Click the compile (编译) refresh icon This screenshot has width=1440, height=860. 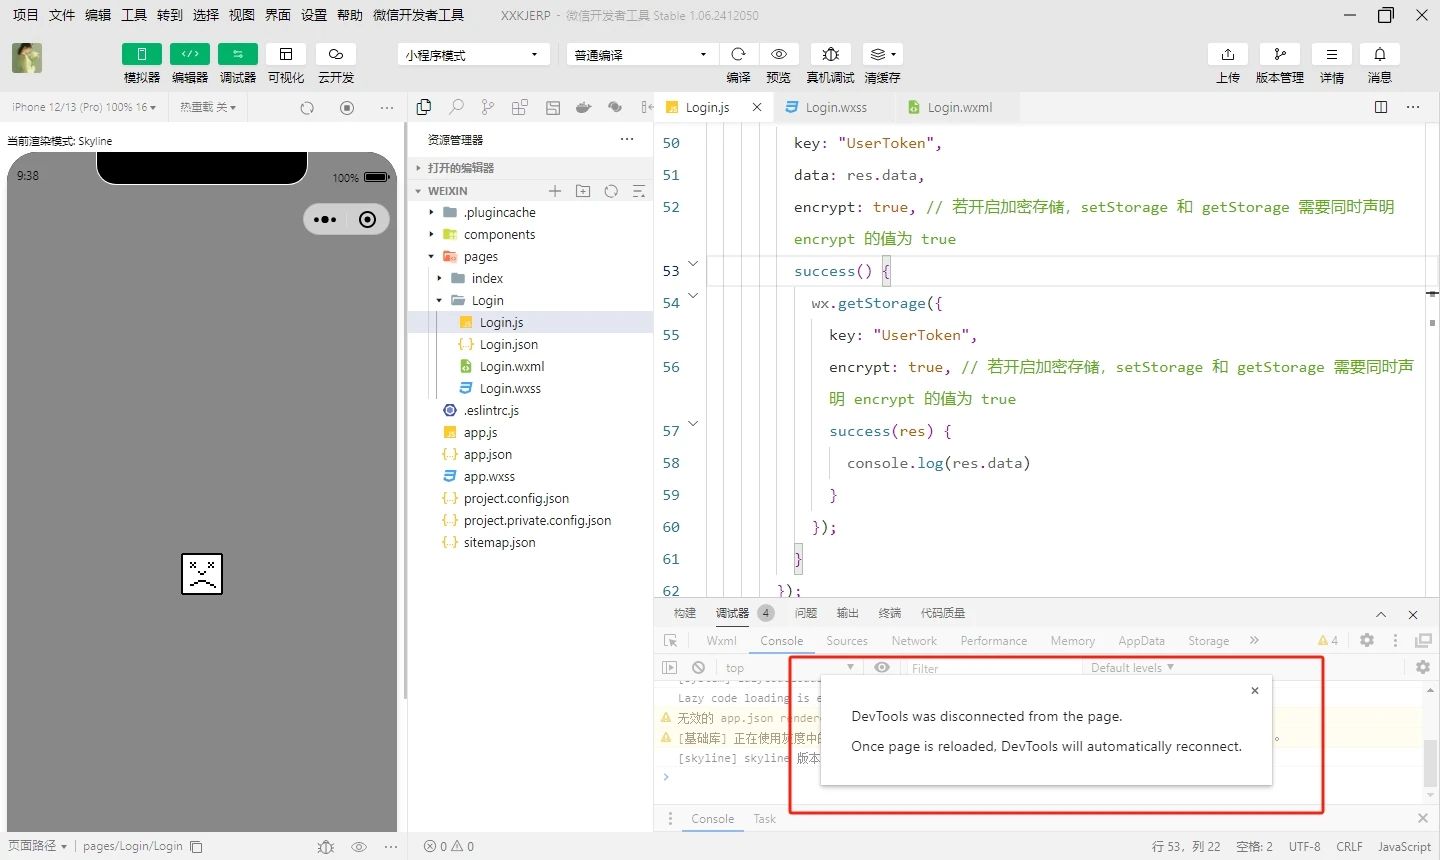(738, 54)
